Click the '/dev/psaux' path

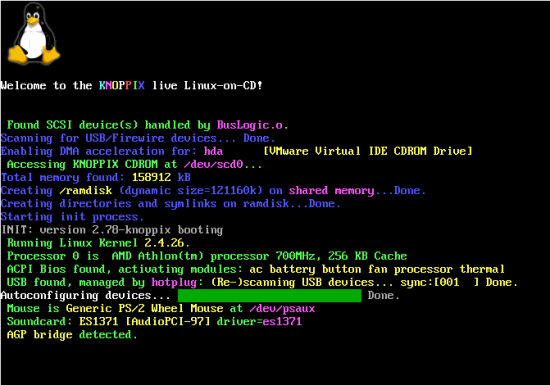[x=282, y=309]
